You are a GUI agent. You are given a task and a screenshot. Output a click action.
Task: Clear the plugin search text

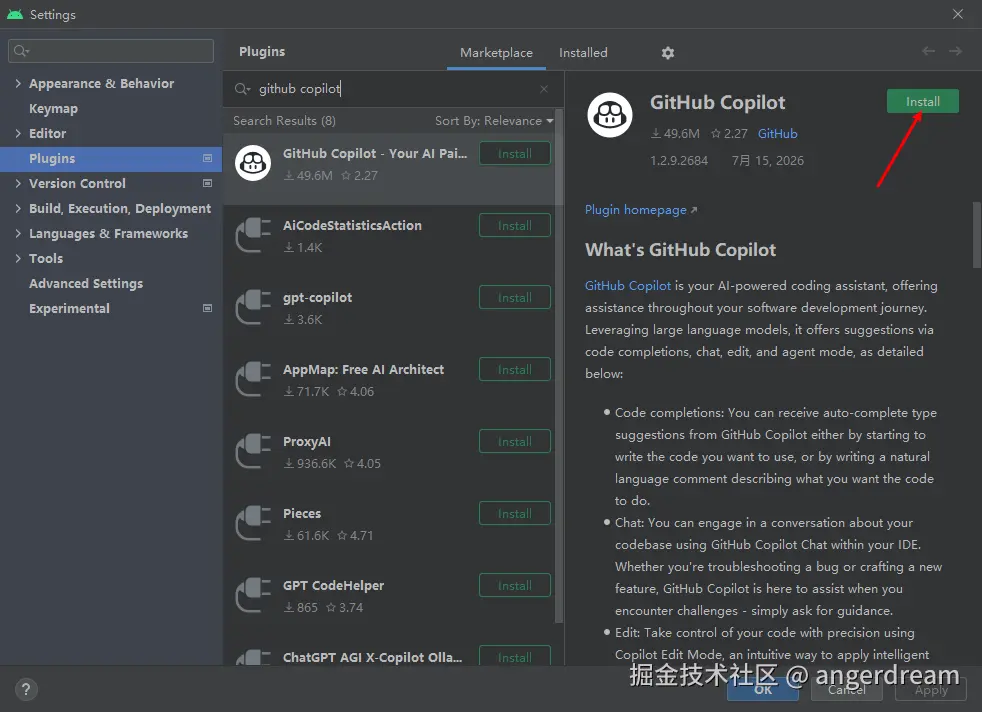coord(544,89)
